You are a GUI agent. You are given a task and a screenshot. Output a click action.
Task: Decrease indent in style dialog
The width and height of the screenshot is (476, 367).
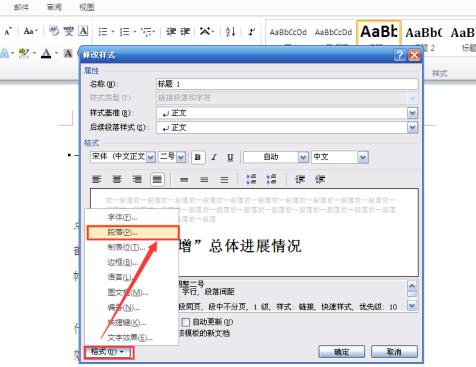[300, 179]
